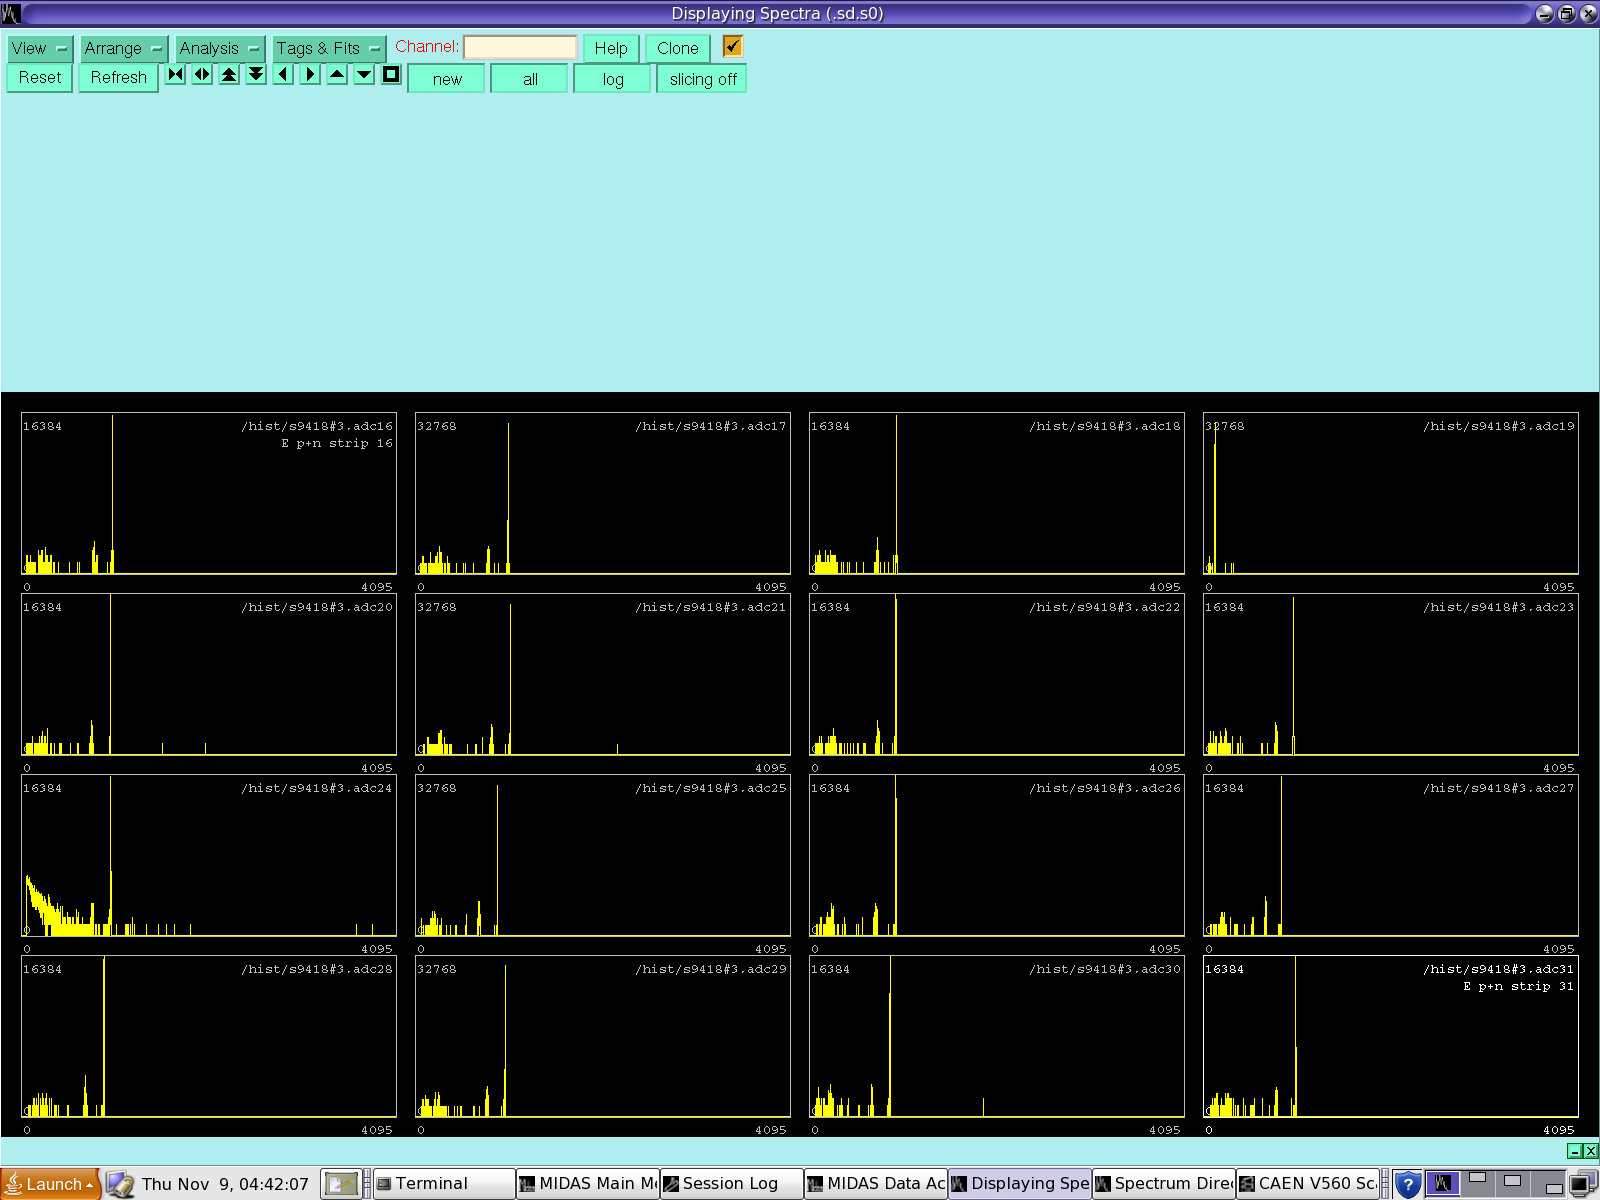Toggle the slicing off button
The image size is (1600, 1200).
702,79
